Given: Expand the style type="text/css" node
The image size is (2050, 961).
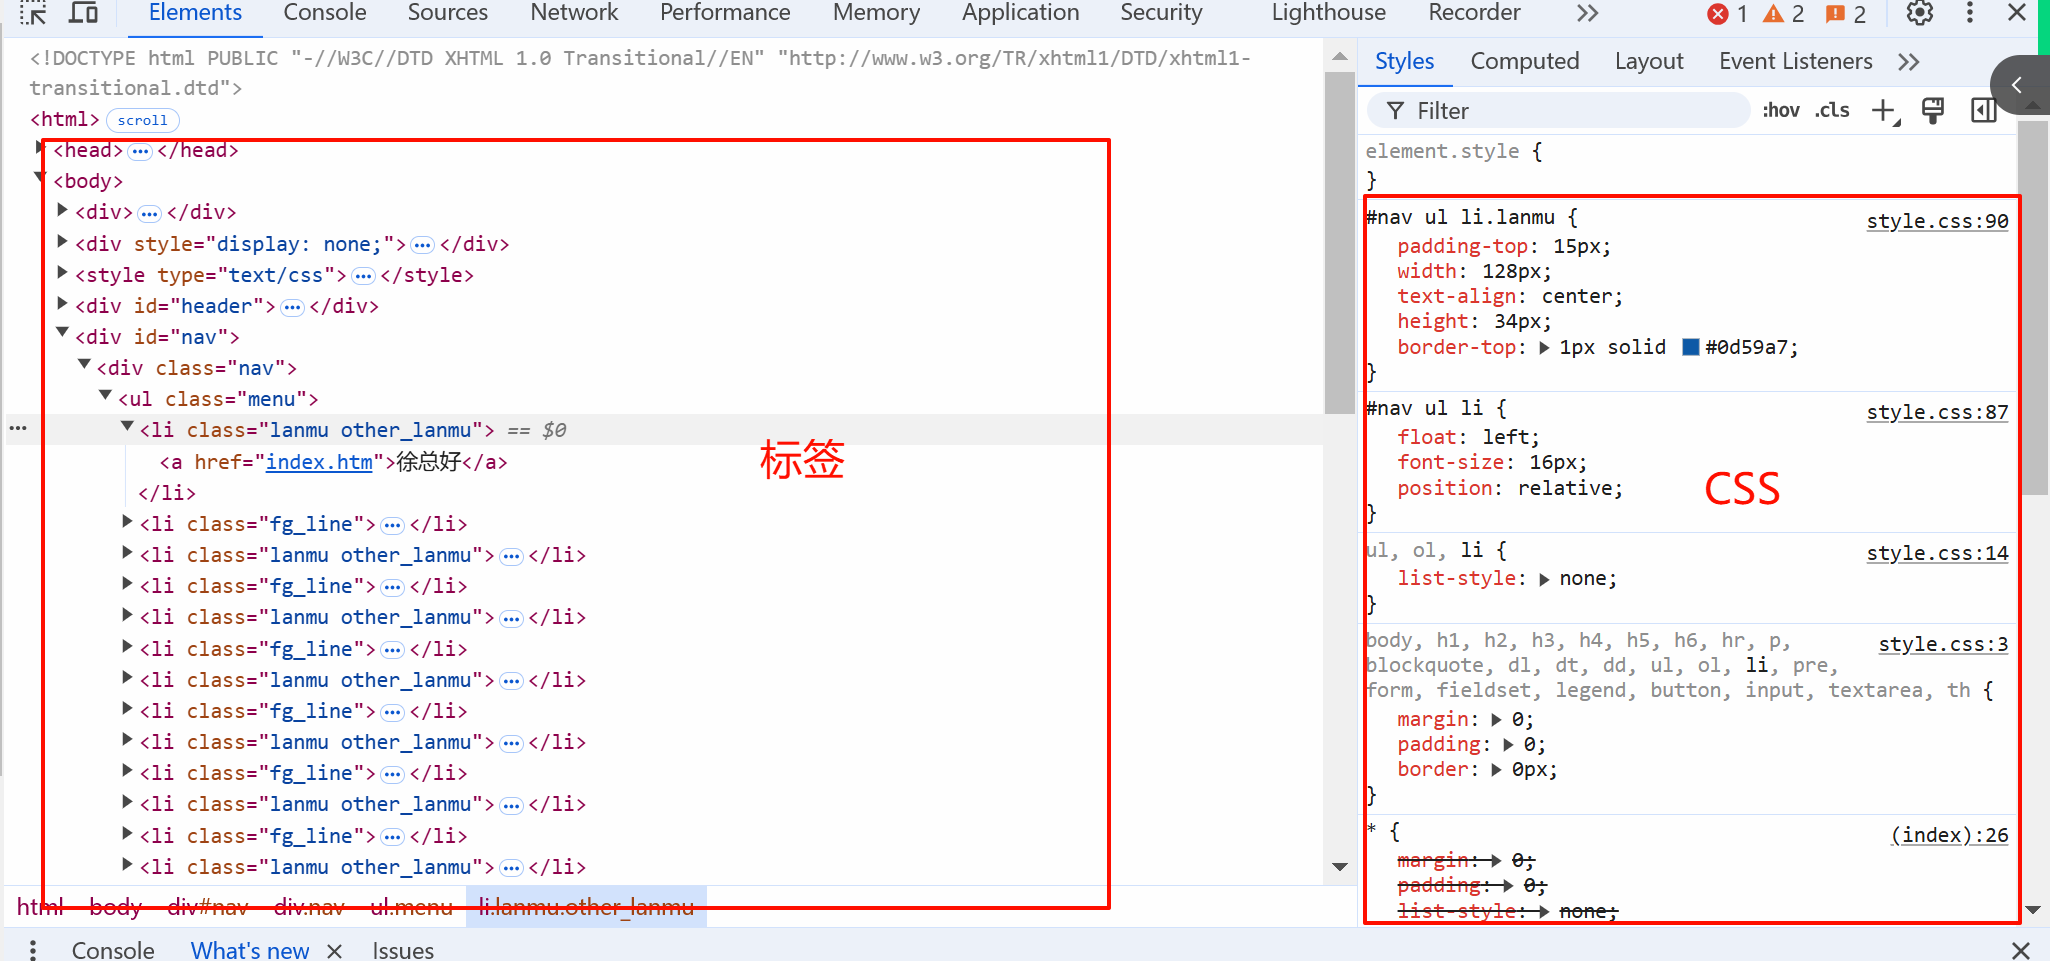Looking at the screenshot, I should 62,272.
